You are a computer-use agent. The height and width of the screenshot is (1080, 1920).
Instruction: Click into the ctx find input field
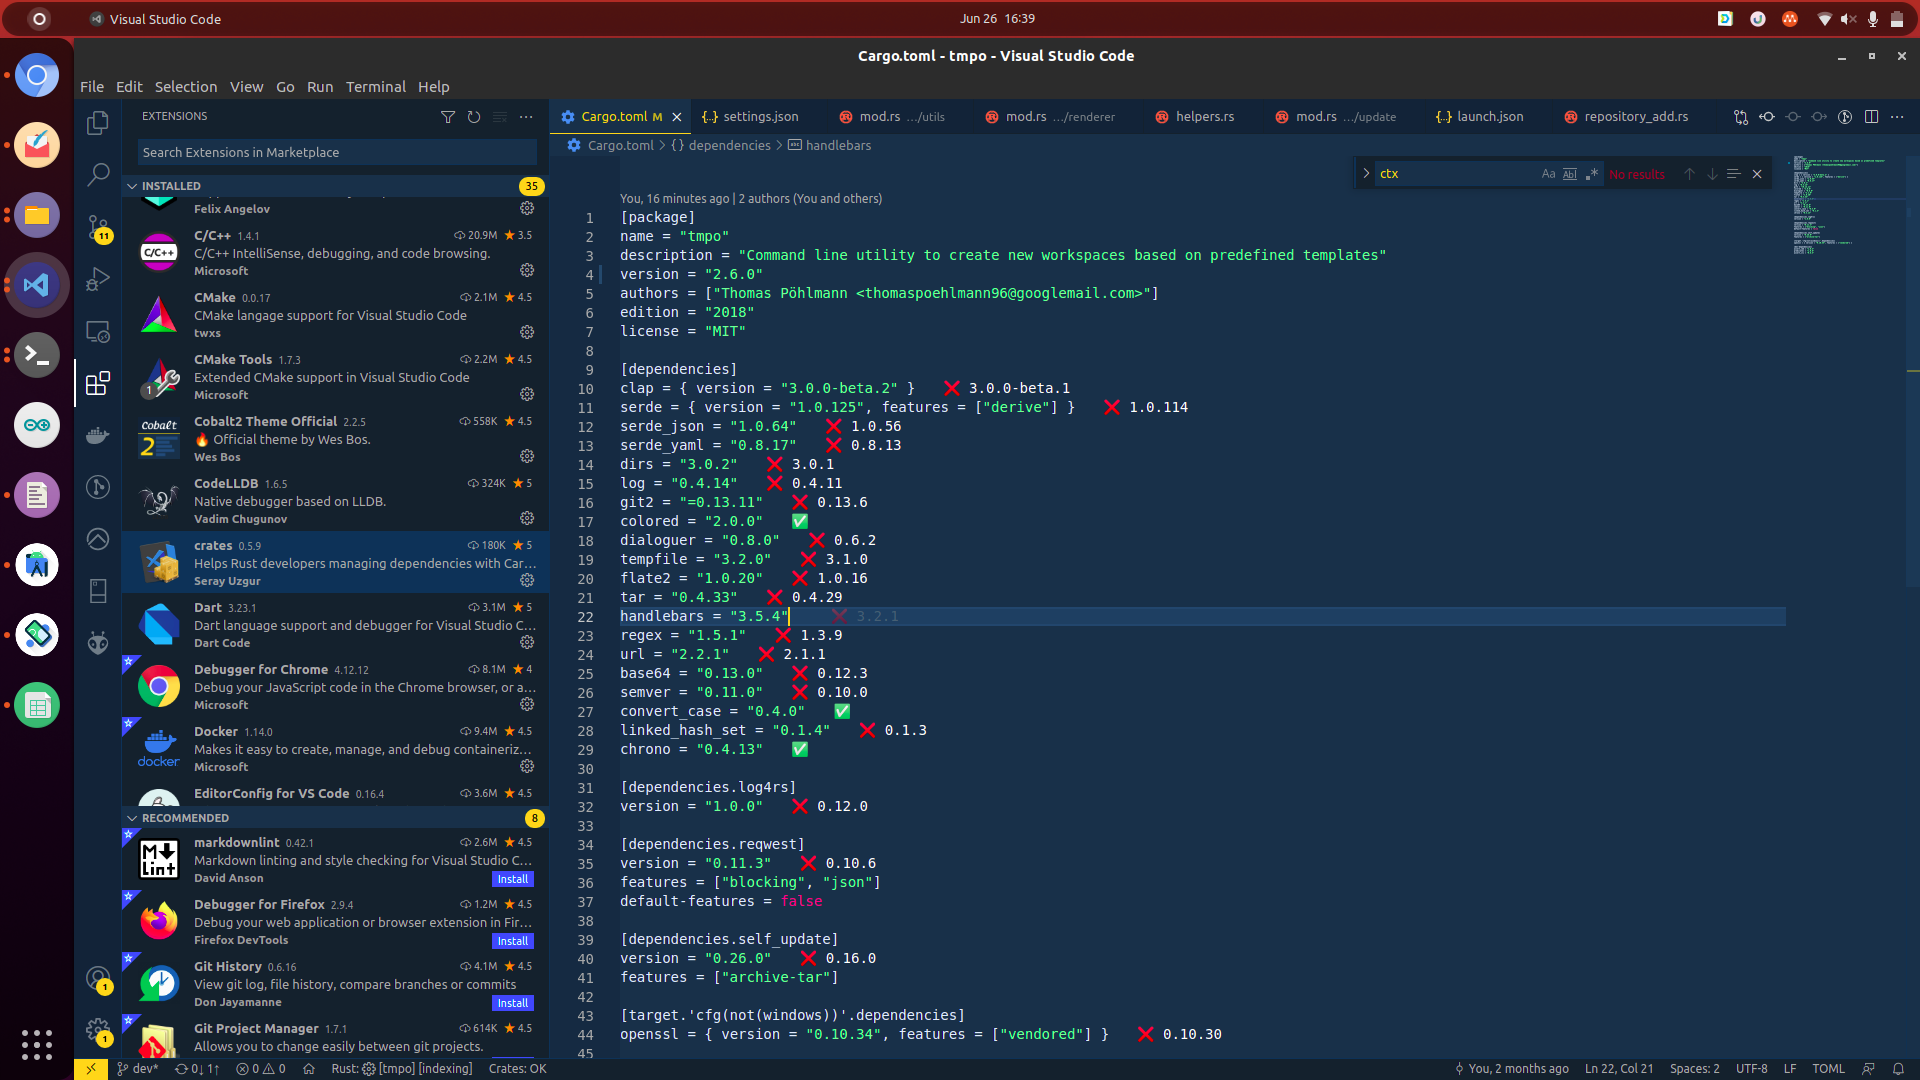(x=1455, y=174)
